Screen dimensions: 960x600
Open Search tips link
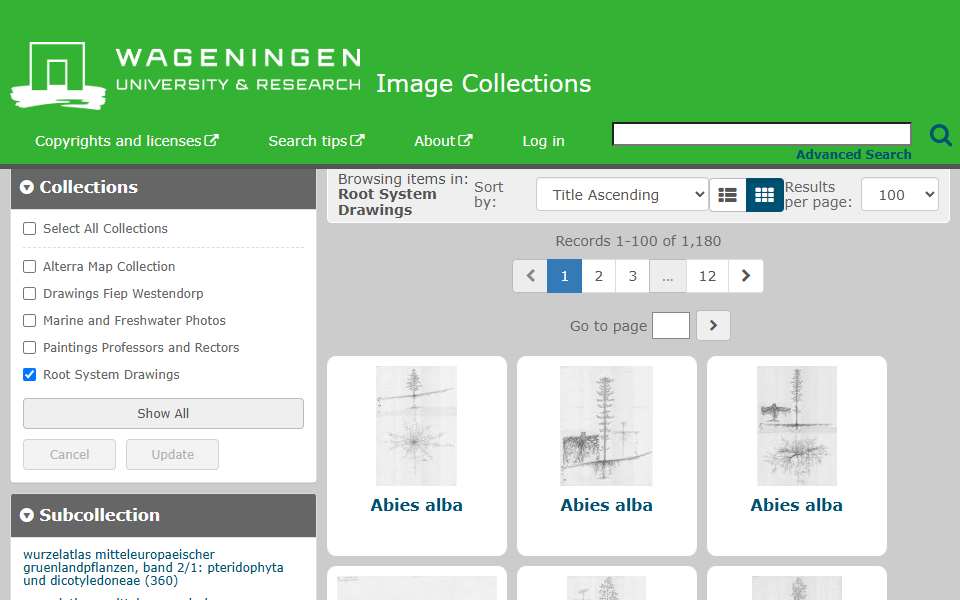316,141
